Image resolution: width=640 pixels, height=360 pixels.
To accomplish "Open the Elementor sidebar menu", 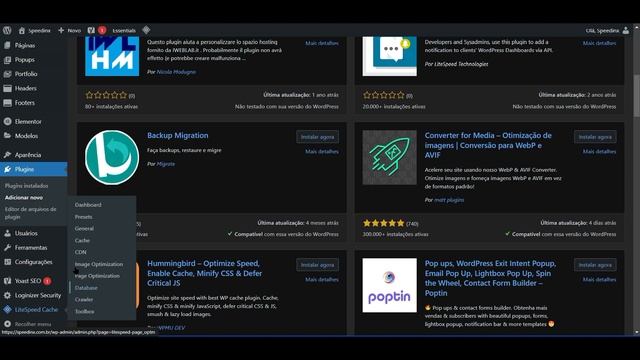I will [28, 122].
